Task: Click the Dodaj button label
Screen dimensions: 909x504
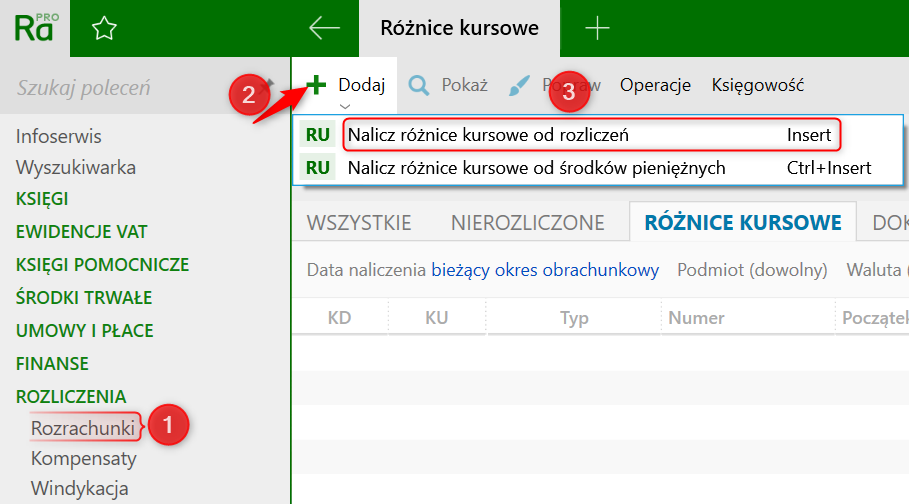Action: [362, 85]
